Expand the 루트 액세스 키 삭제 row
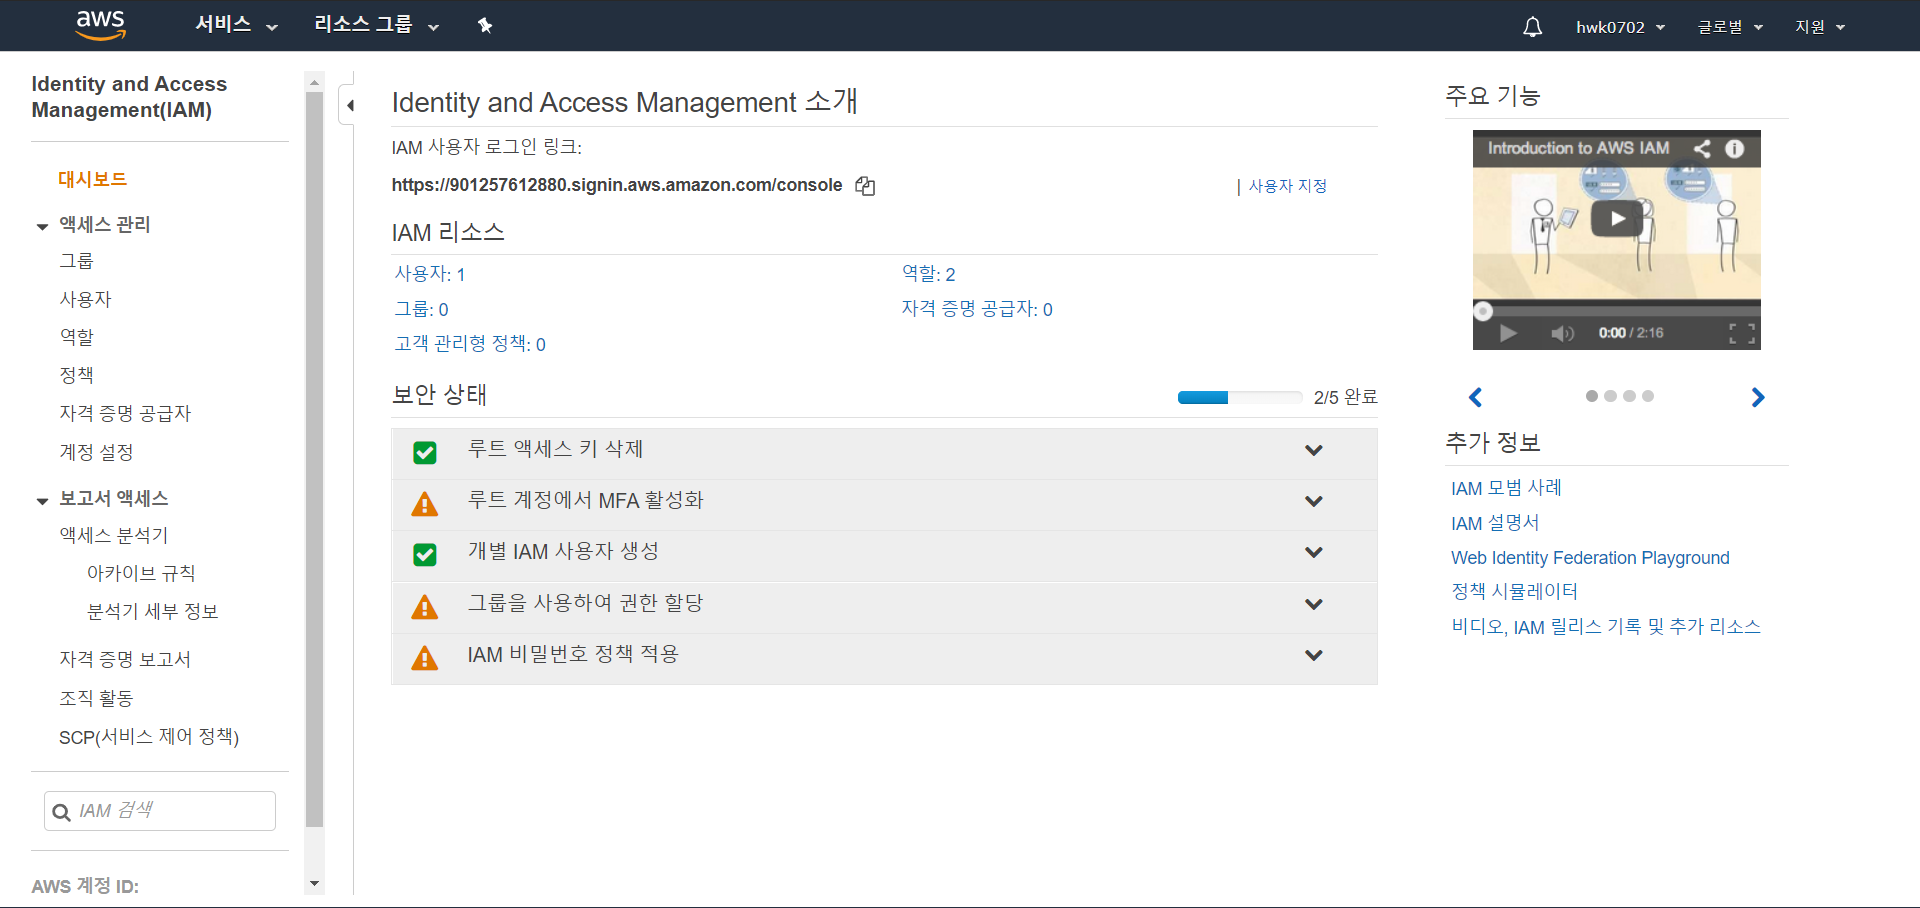The height and width of the screenshot is (908, 1920). point(1314,450)
